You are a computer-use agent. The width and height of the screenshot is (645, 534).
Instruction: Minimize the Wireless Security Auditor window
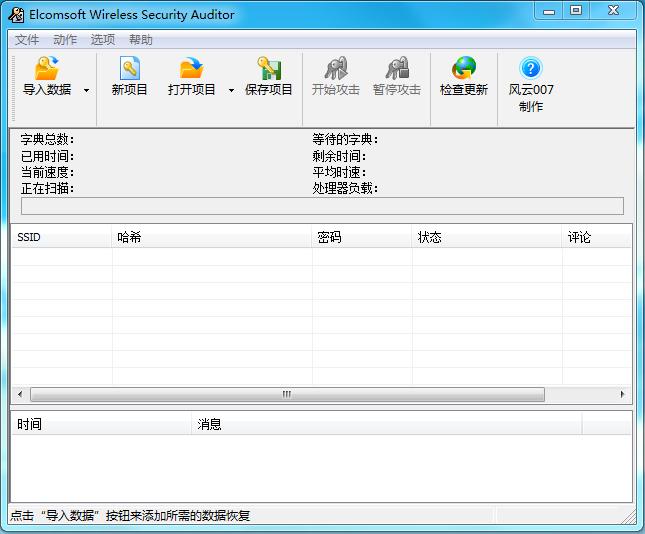549,11
